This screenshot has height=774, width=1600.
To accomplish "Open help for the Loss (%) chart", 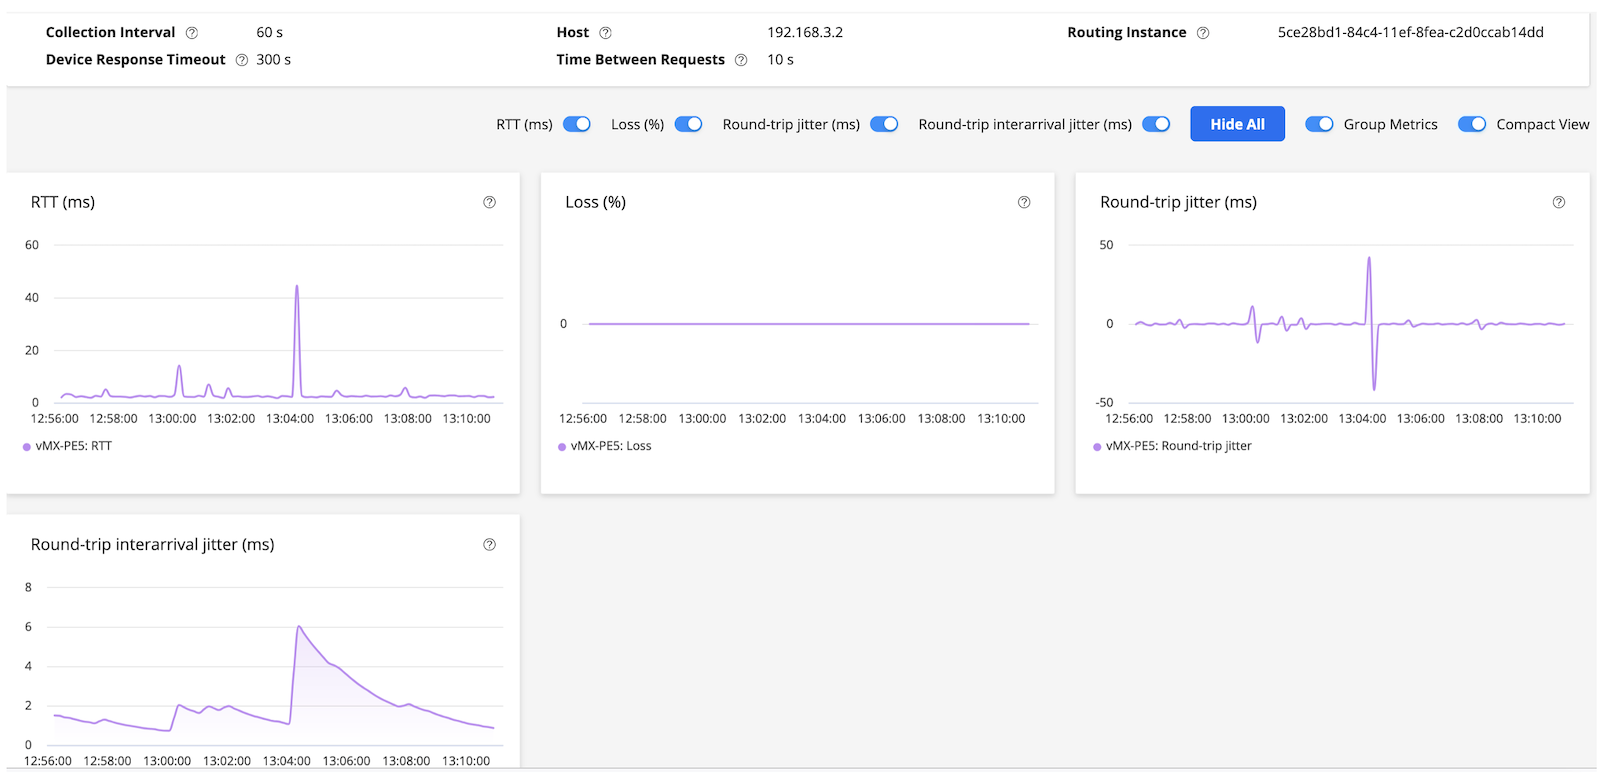I will (1024, 202).
